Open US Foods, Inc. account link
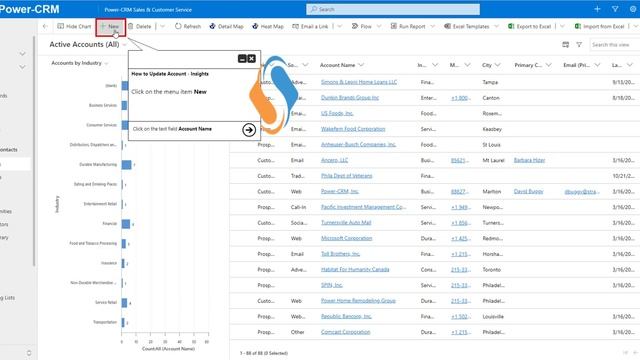 click(x=337, y=113)
